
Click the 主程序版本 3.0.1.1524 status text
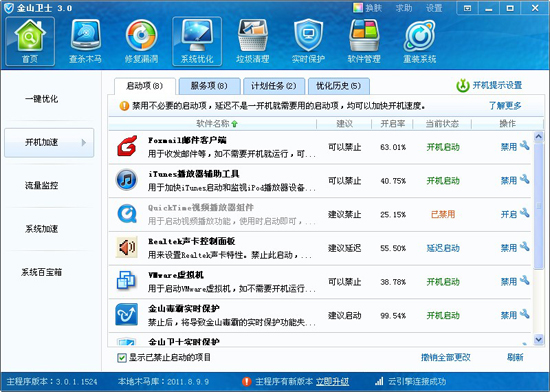click(52, 381)
